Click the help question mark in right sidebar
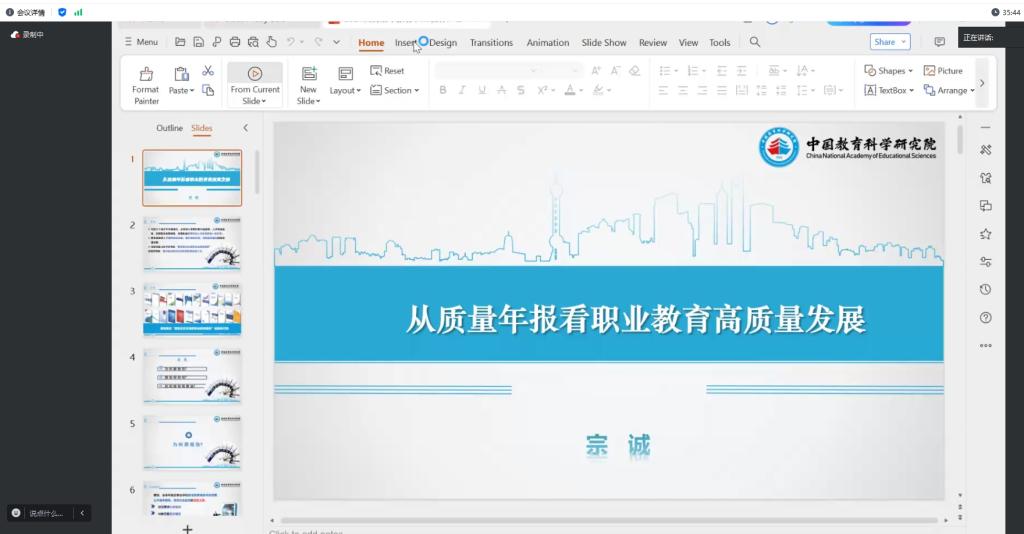This screenshot has height=534, width=1024. point(986,318)
